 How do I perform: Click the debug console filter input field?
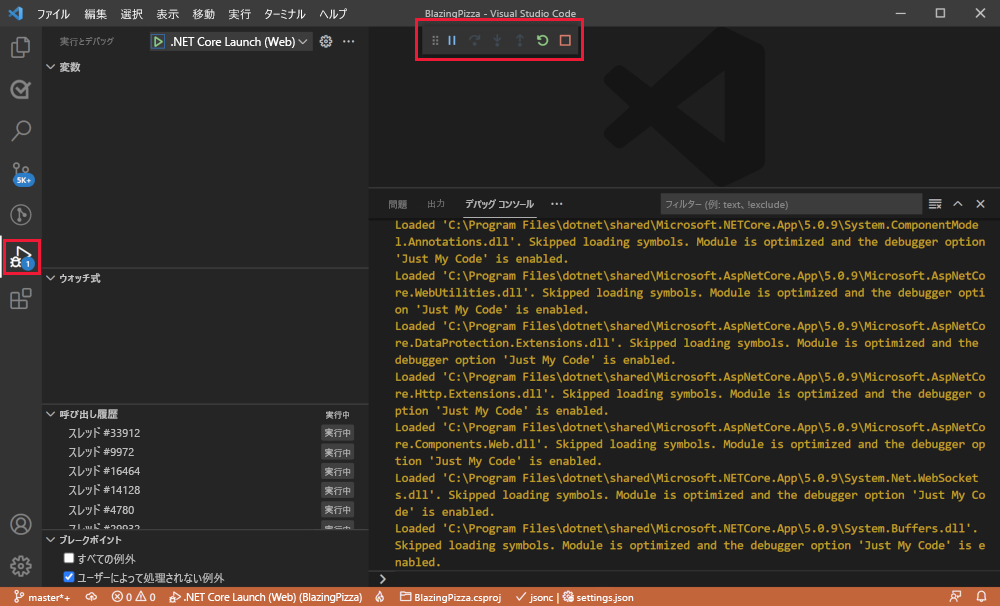click(x=790, y=203)
